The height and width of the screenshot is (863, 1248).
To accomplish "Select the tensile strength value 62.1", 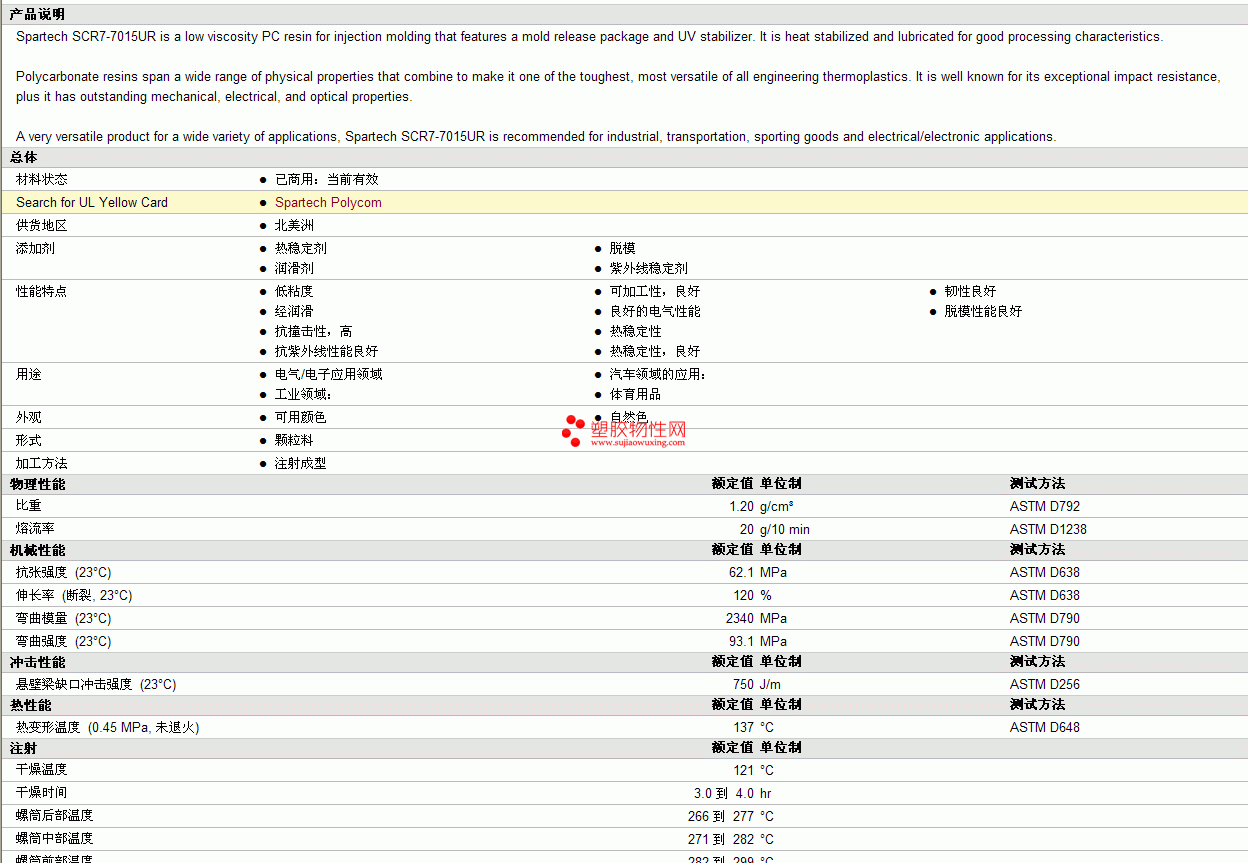I will tap(741, 572).
